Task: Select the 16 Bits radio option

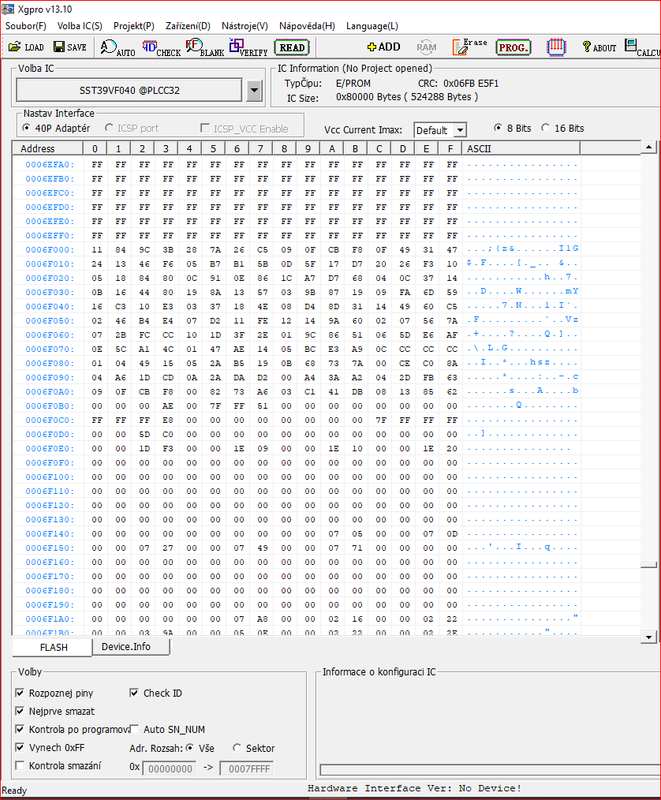Action: coord(545,128)
